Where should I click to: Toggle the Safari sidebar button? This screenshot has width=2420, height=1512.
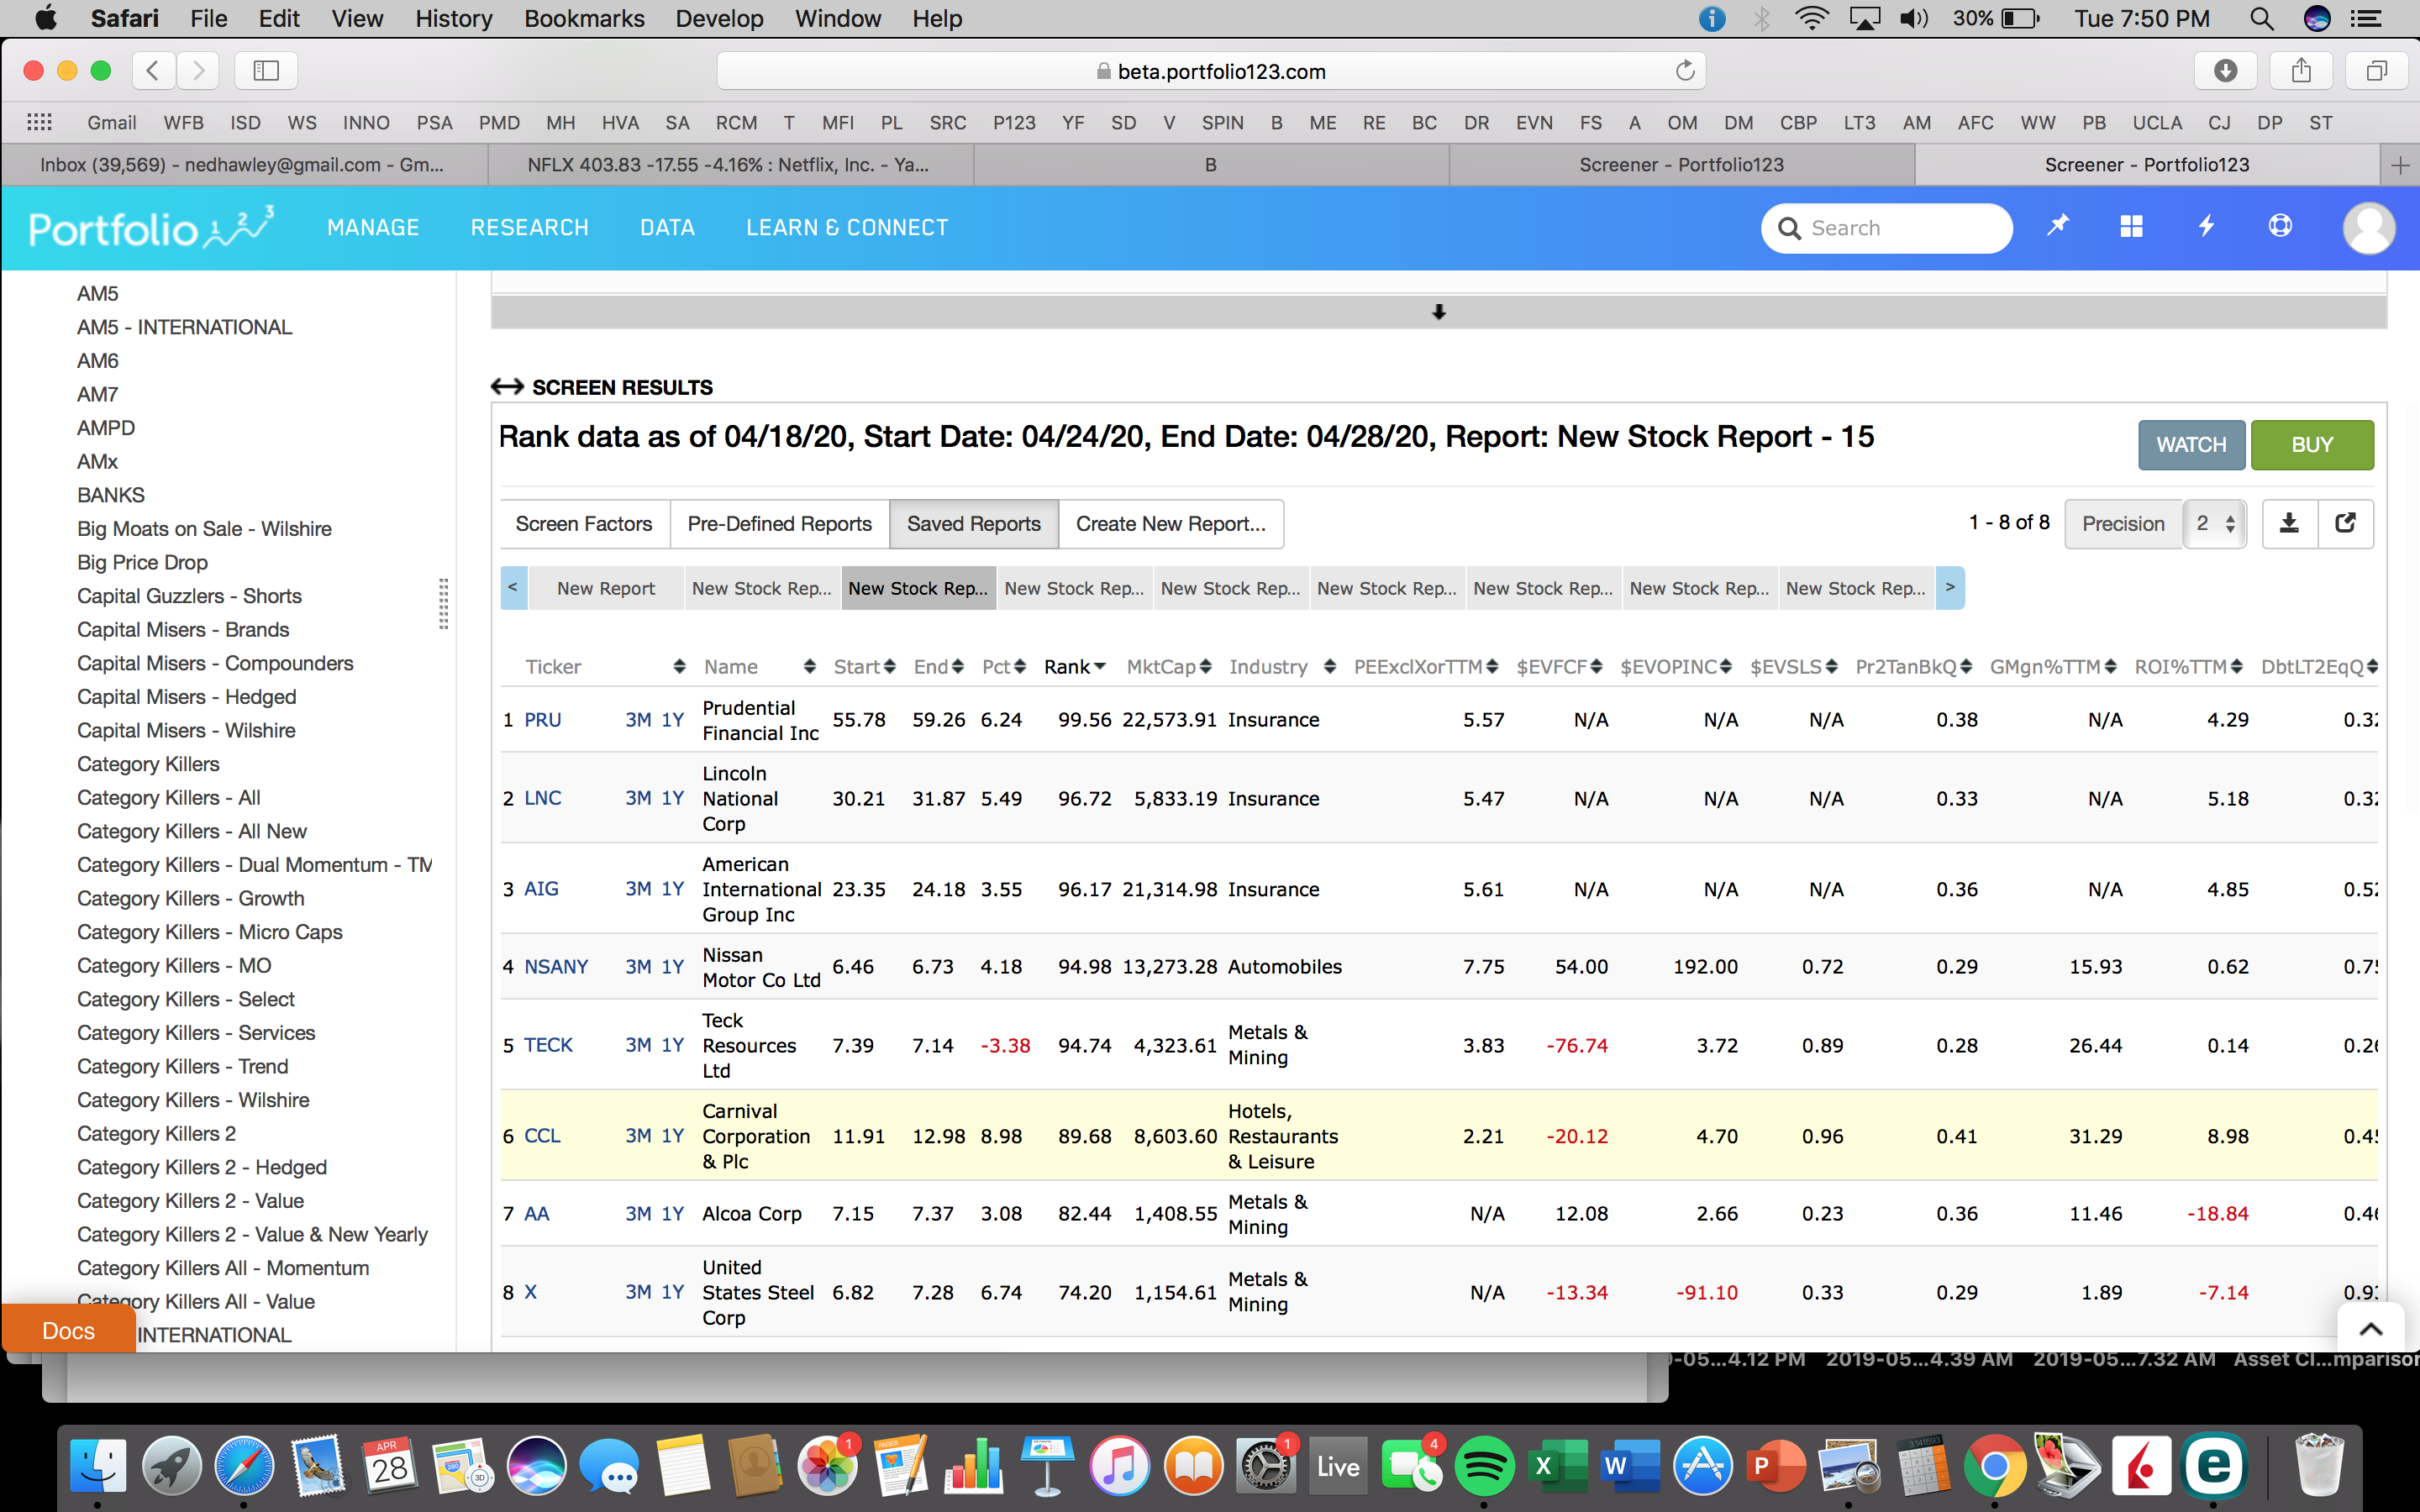tap(266, 70)
